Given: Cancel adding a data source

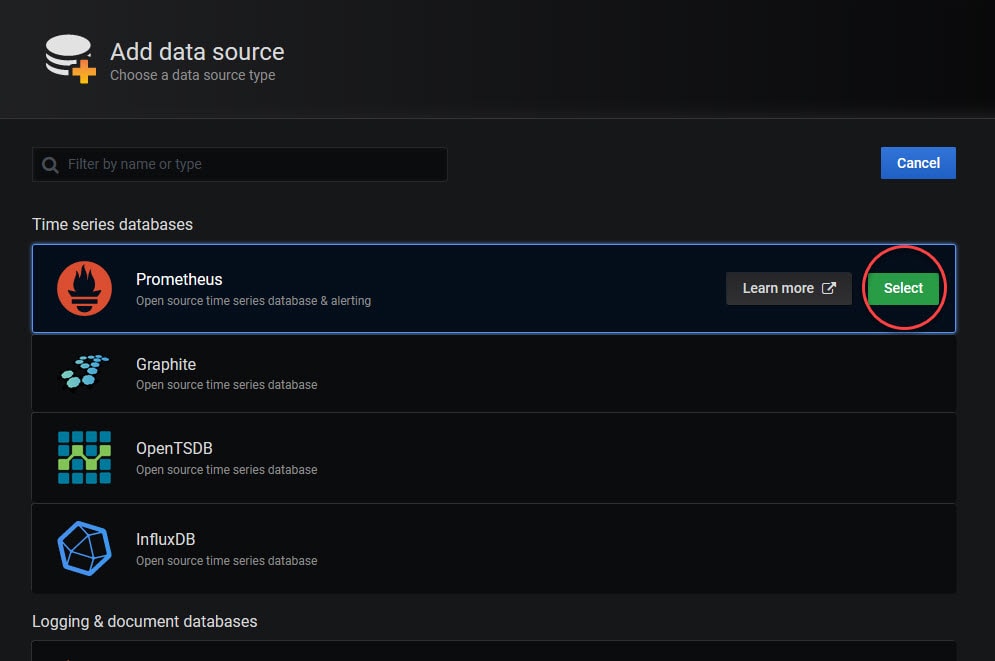Looking at the screenshot, I should point(918,163).
